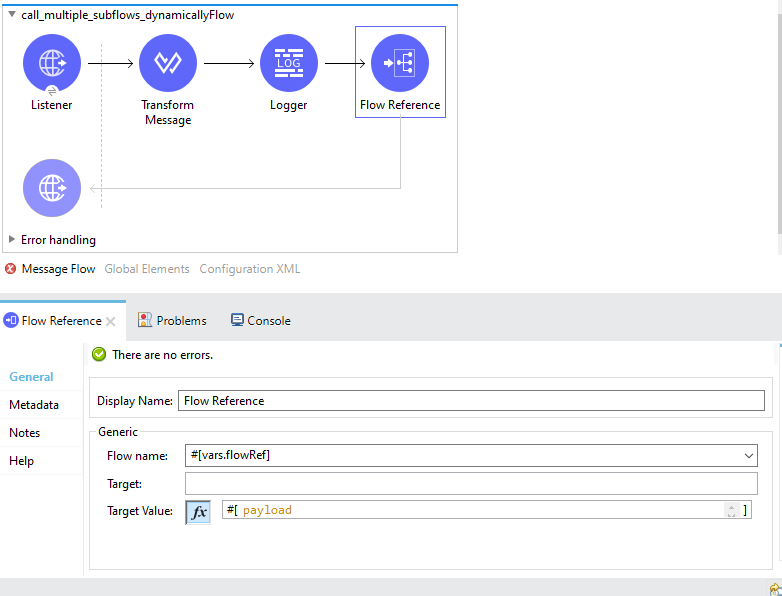782x596 pixels.
Task: Click the Problems tab icon
Action: 145,320
